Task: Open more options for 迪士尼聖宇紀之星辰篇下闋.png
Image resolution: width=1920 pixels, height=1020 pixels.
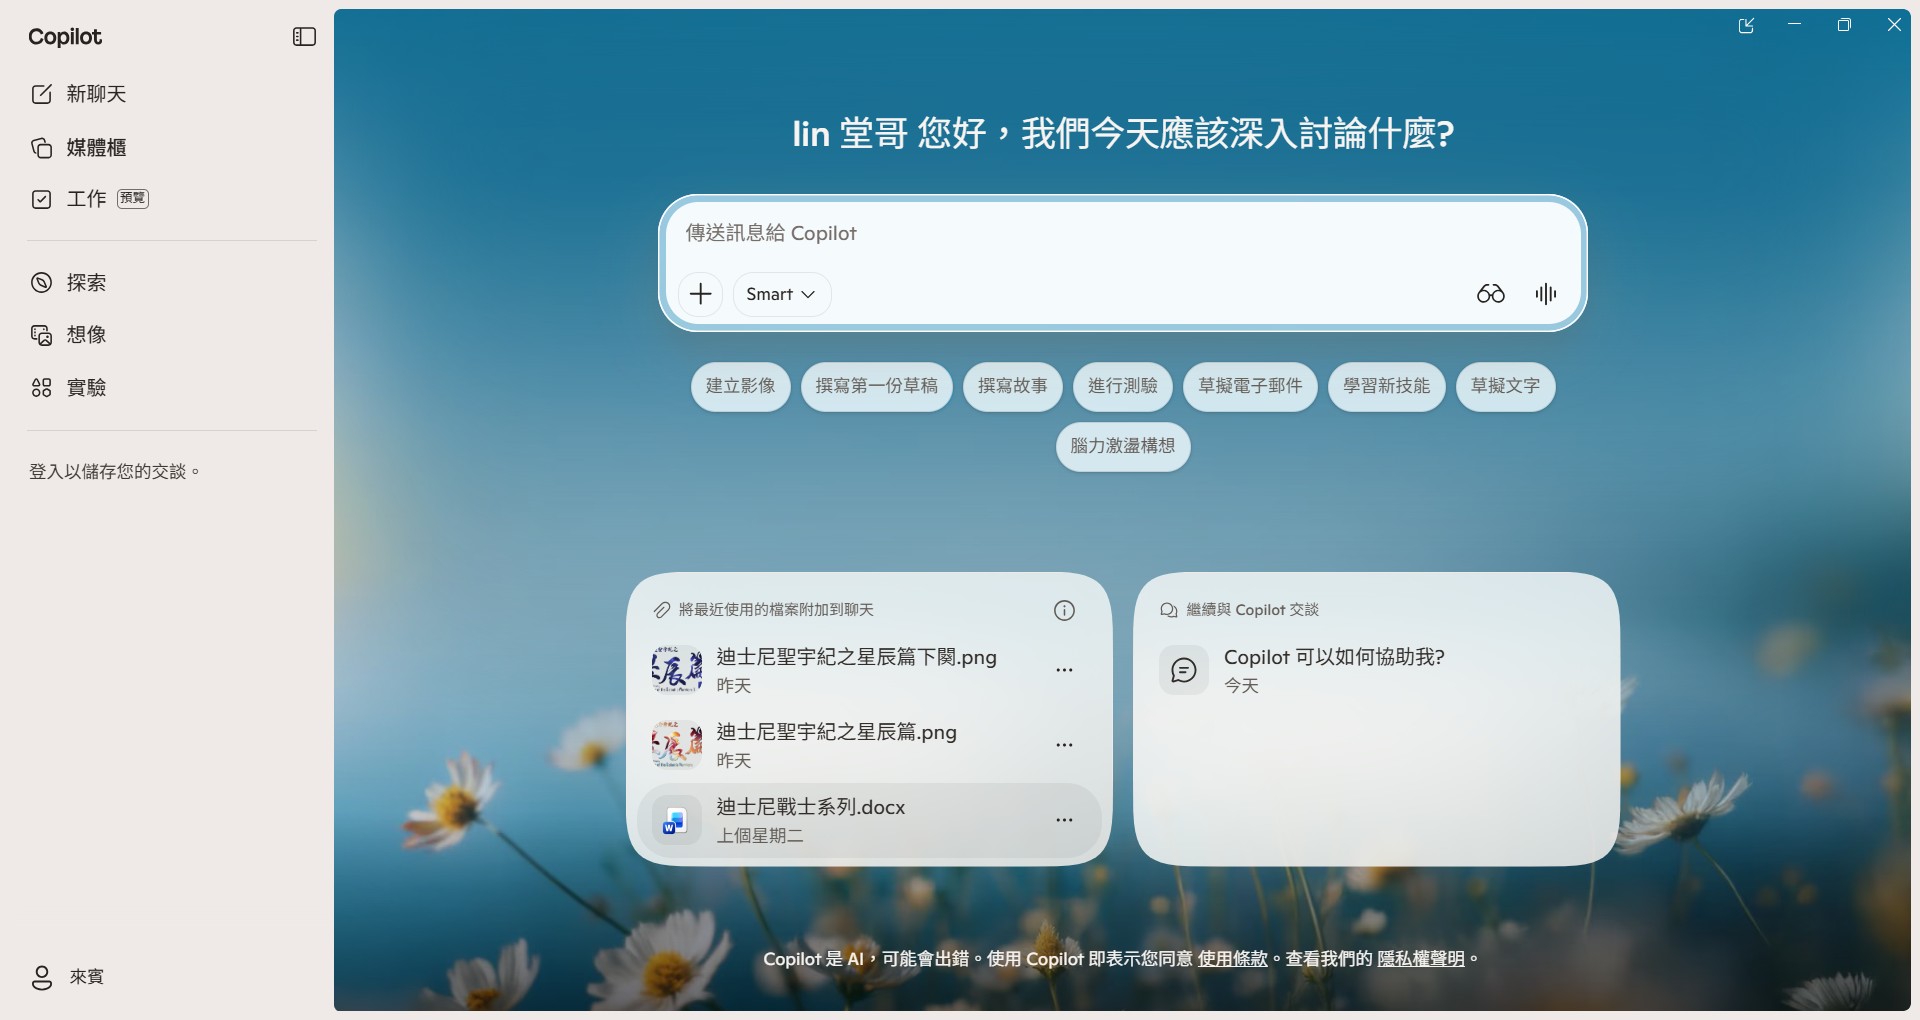Action: [x=1064, y=670]
